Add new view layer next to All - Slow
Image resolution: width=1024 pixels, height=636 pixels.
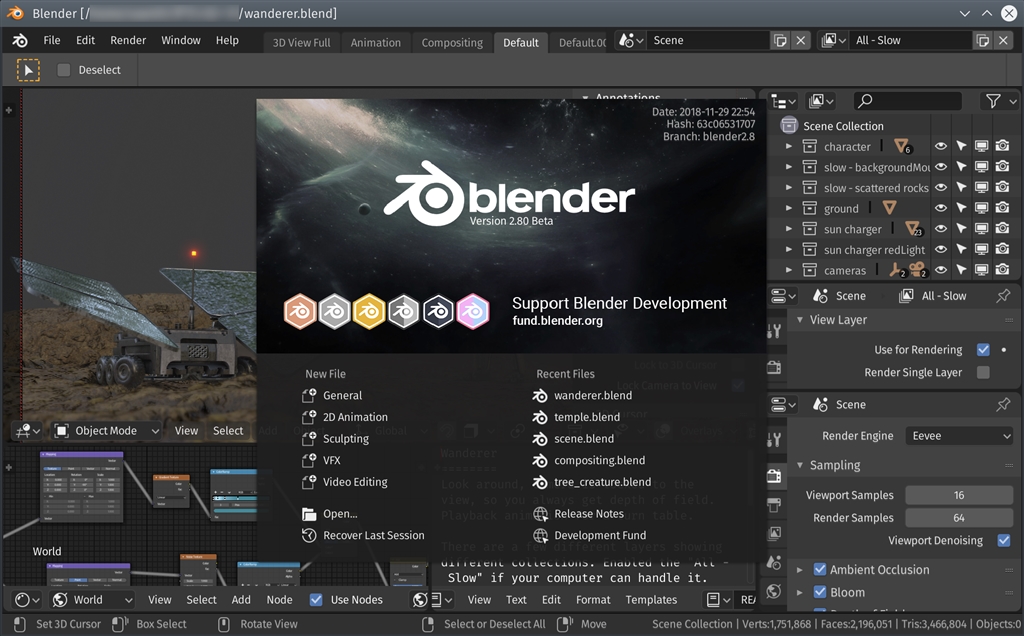click(982, 40)
